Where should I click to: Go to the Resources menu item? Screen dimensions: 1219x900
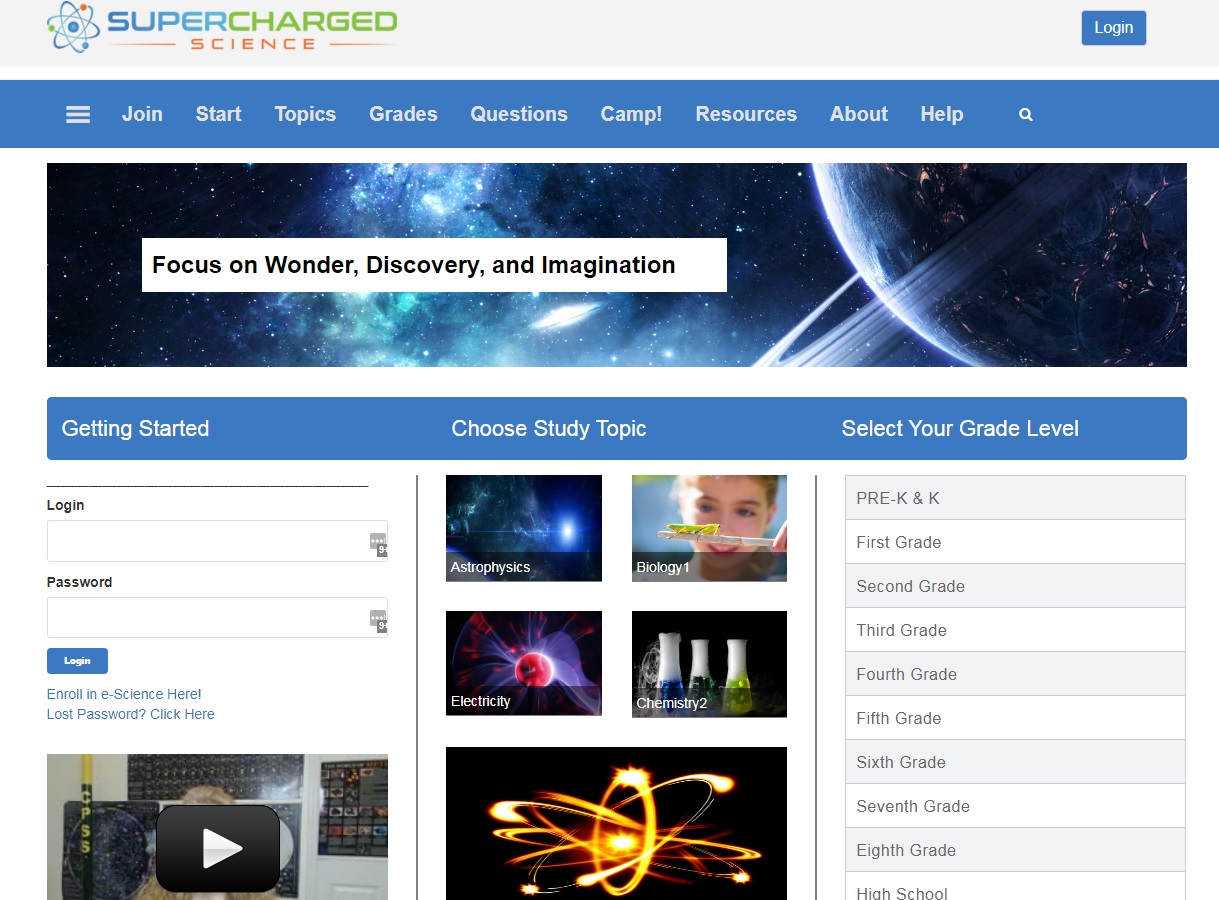(x=746, y=115)
